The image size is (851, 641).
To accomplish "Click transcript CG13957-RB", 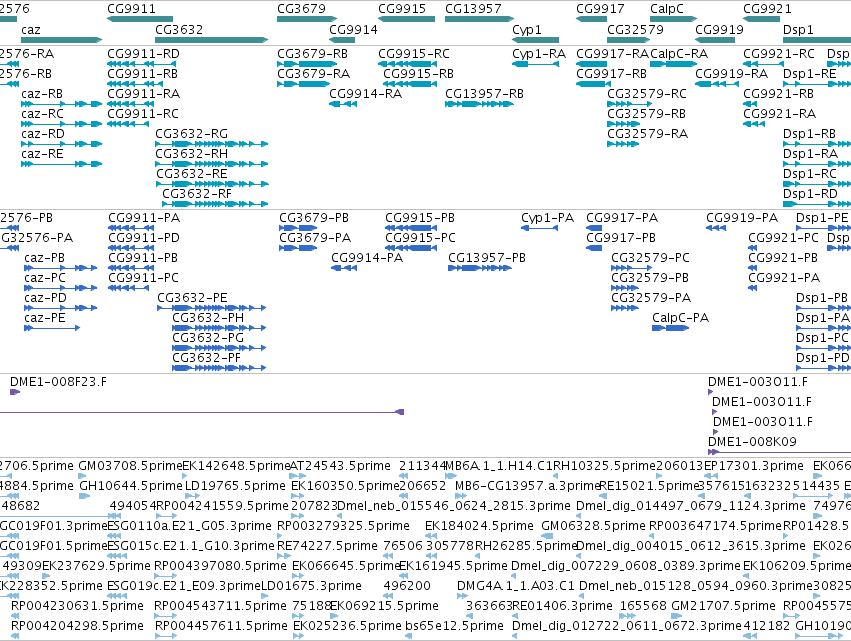I will click(x=485, y=94).
